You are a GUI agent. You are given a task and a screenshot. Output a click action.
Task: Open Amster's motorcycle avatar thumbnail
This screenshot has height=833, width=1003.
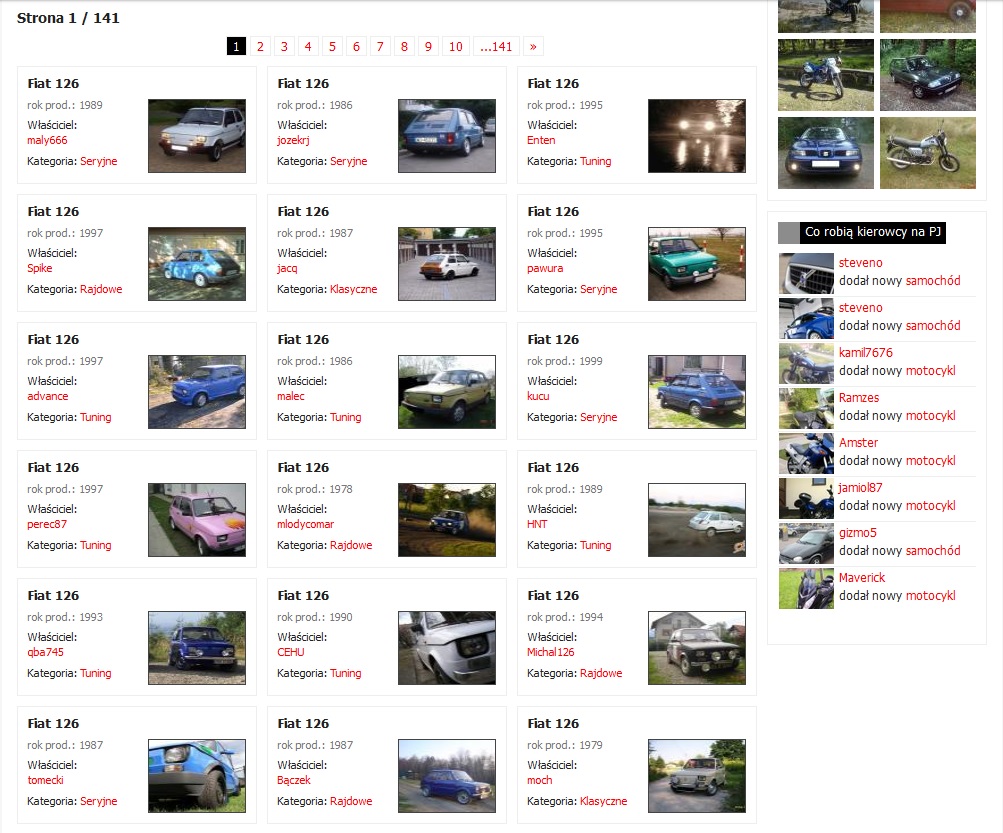click(x=806, y=454)
